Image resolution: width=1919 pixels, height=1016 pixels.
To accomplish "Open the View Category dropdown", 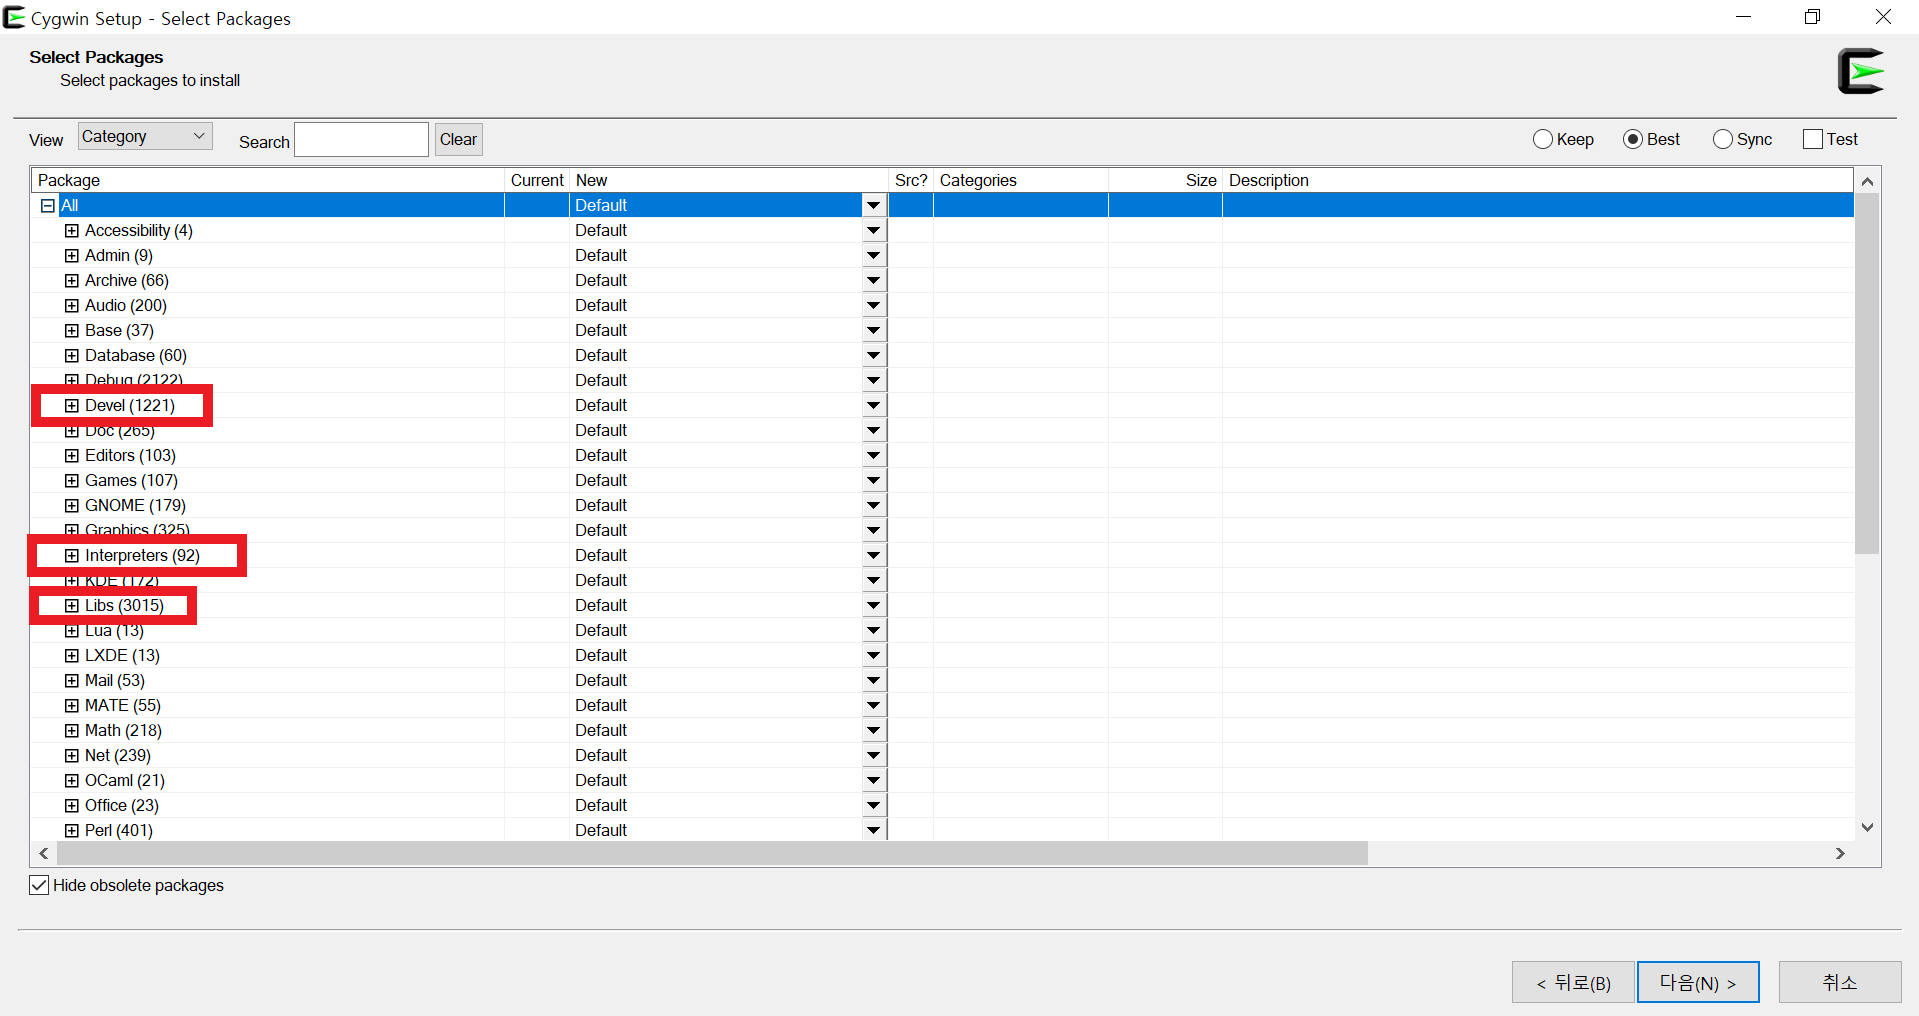I will pos(145,137).
